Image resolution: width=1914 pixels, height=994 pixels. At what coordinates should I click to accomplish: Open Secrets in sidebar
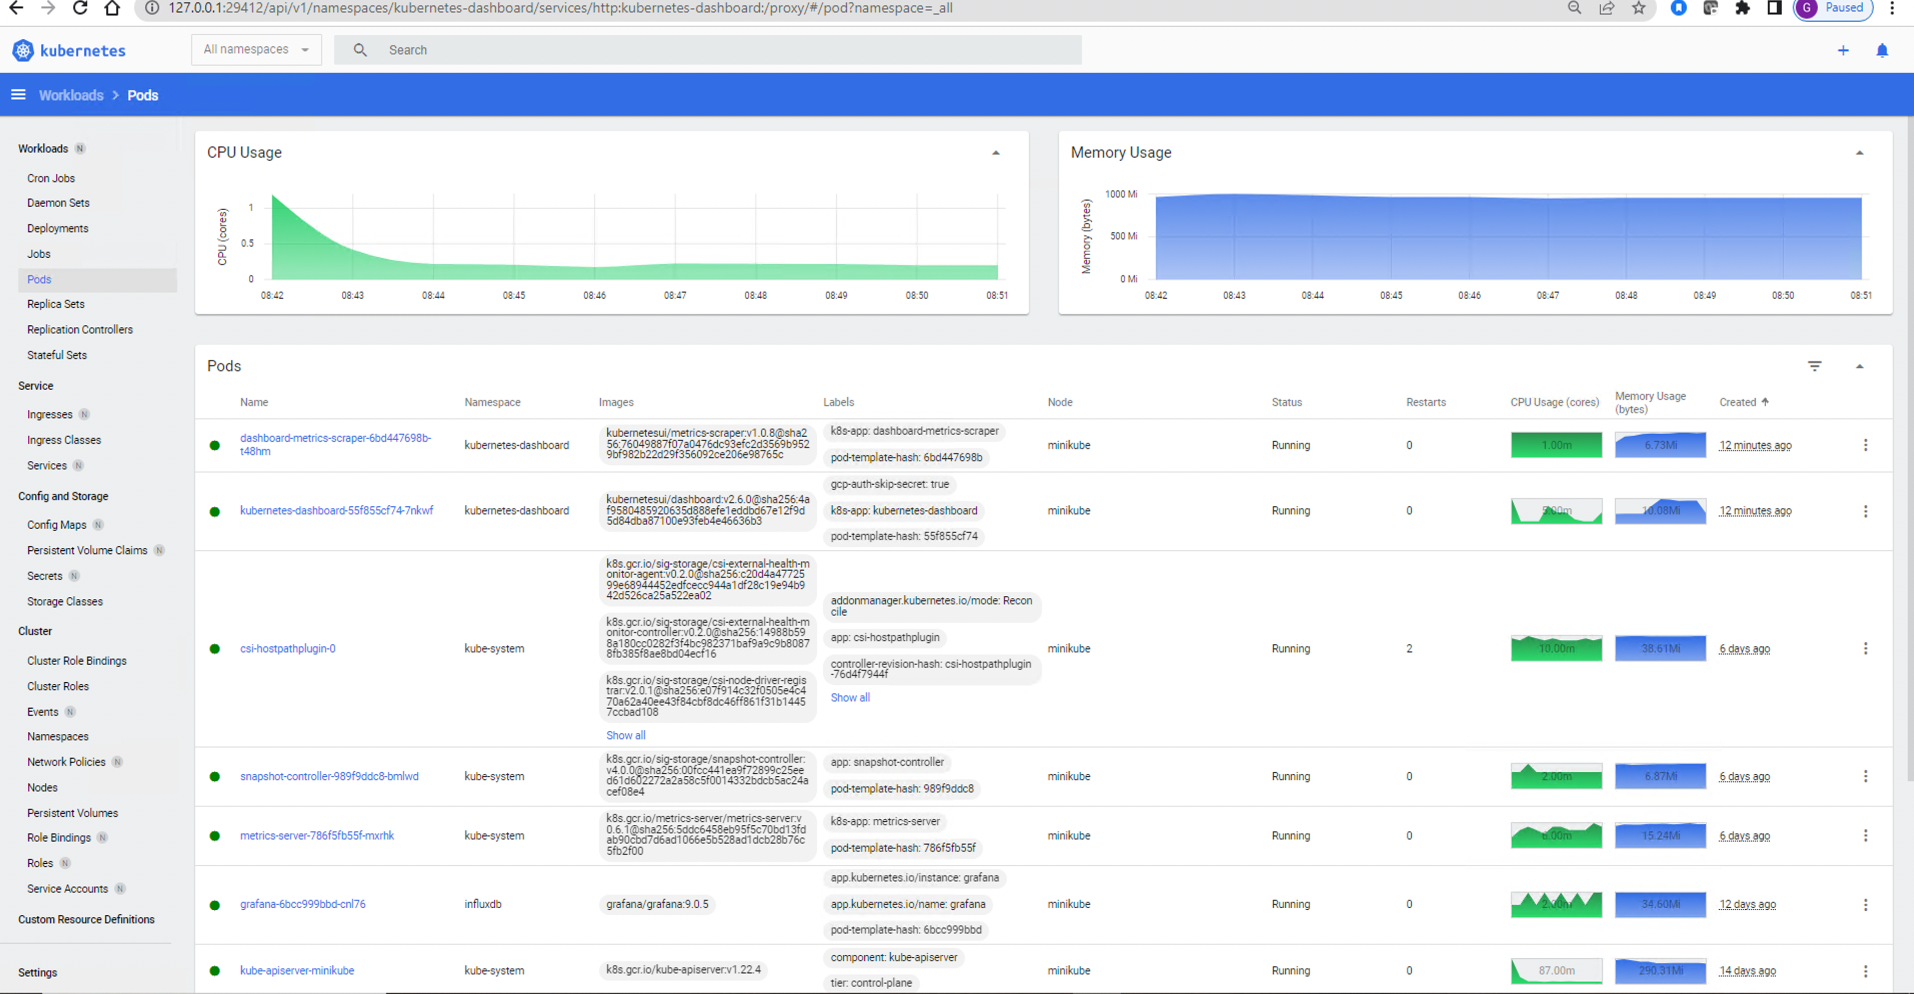(45, 576)
